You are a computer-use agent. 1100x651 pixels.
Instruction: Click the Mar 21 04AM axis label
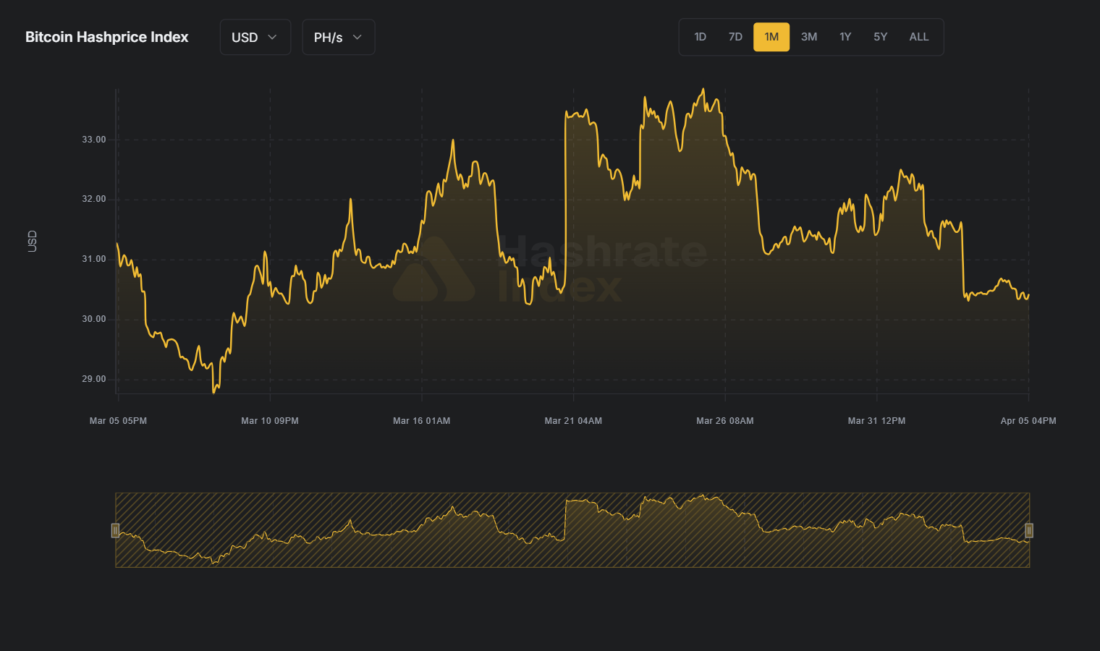point(573,421)
